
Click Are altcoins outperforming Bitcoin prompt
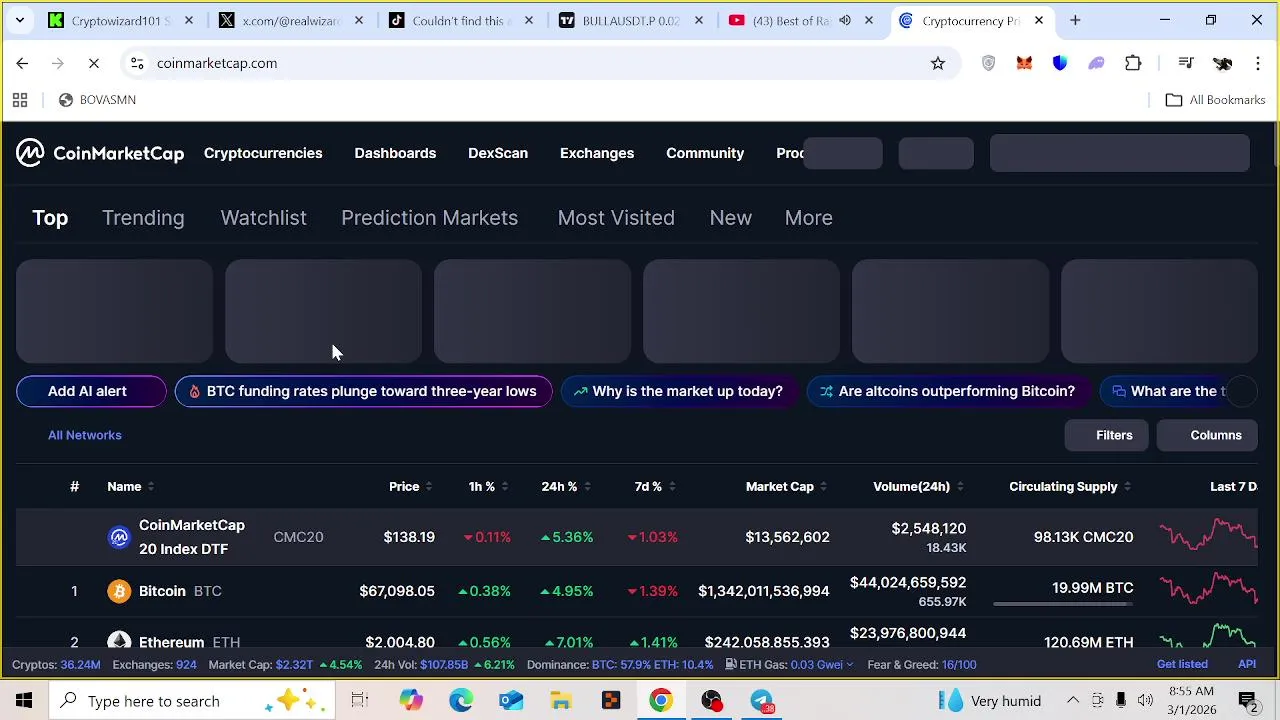coord(947,391)
